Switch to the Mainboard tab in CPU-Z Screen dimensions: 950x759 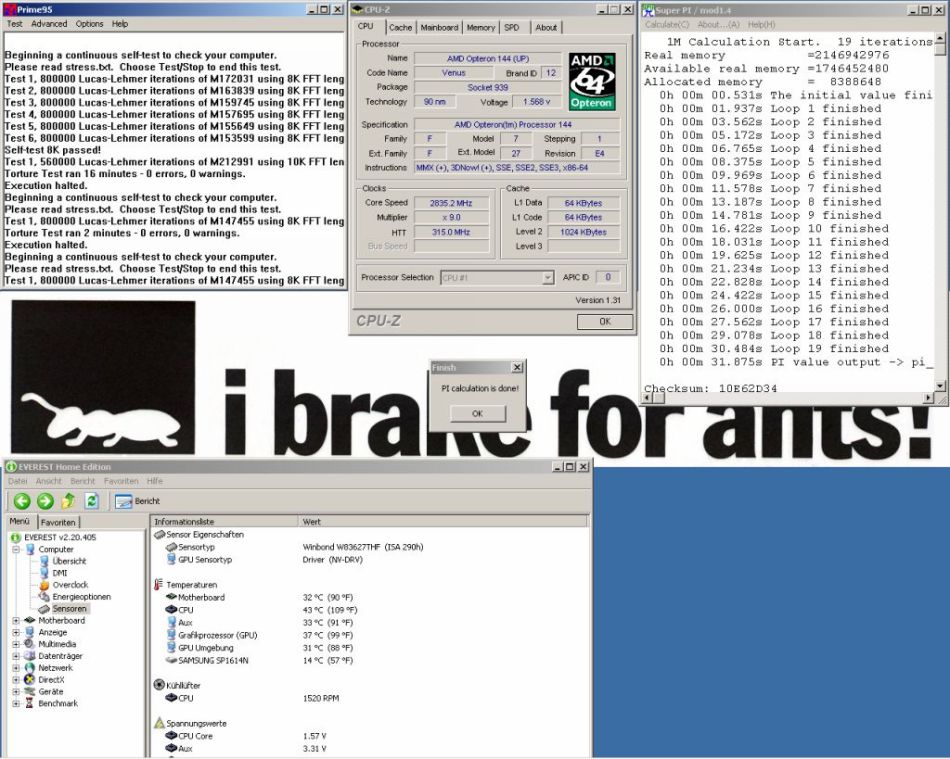[x=439, y=27]
